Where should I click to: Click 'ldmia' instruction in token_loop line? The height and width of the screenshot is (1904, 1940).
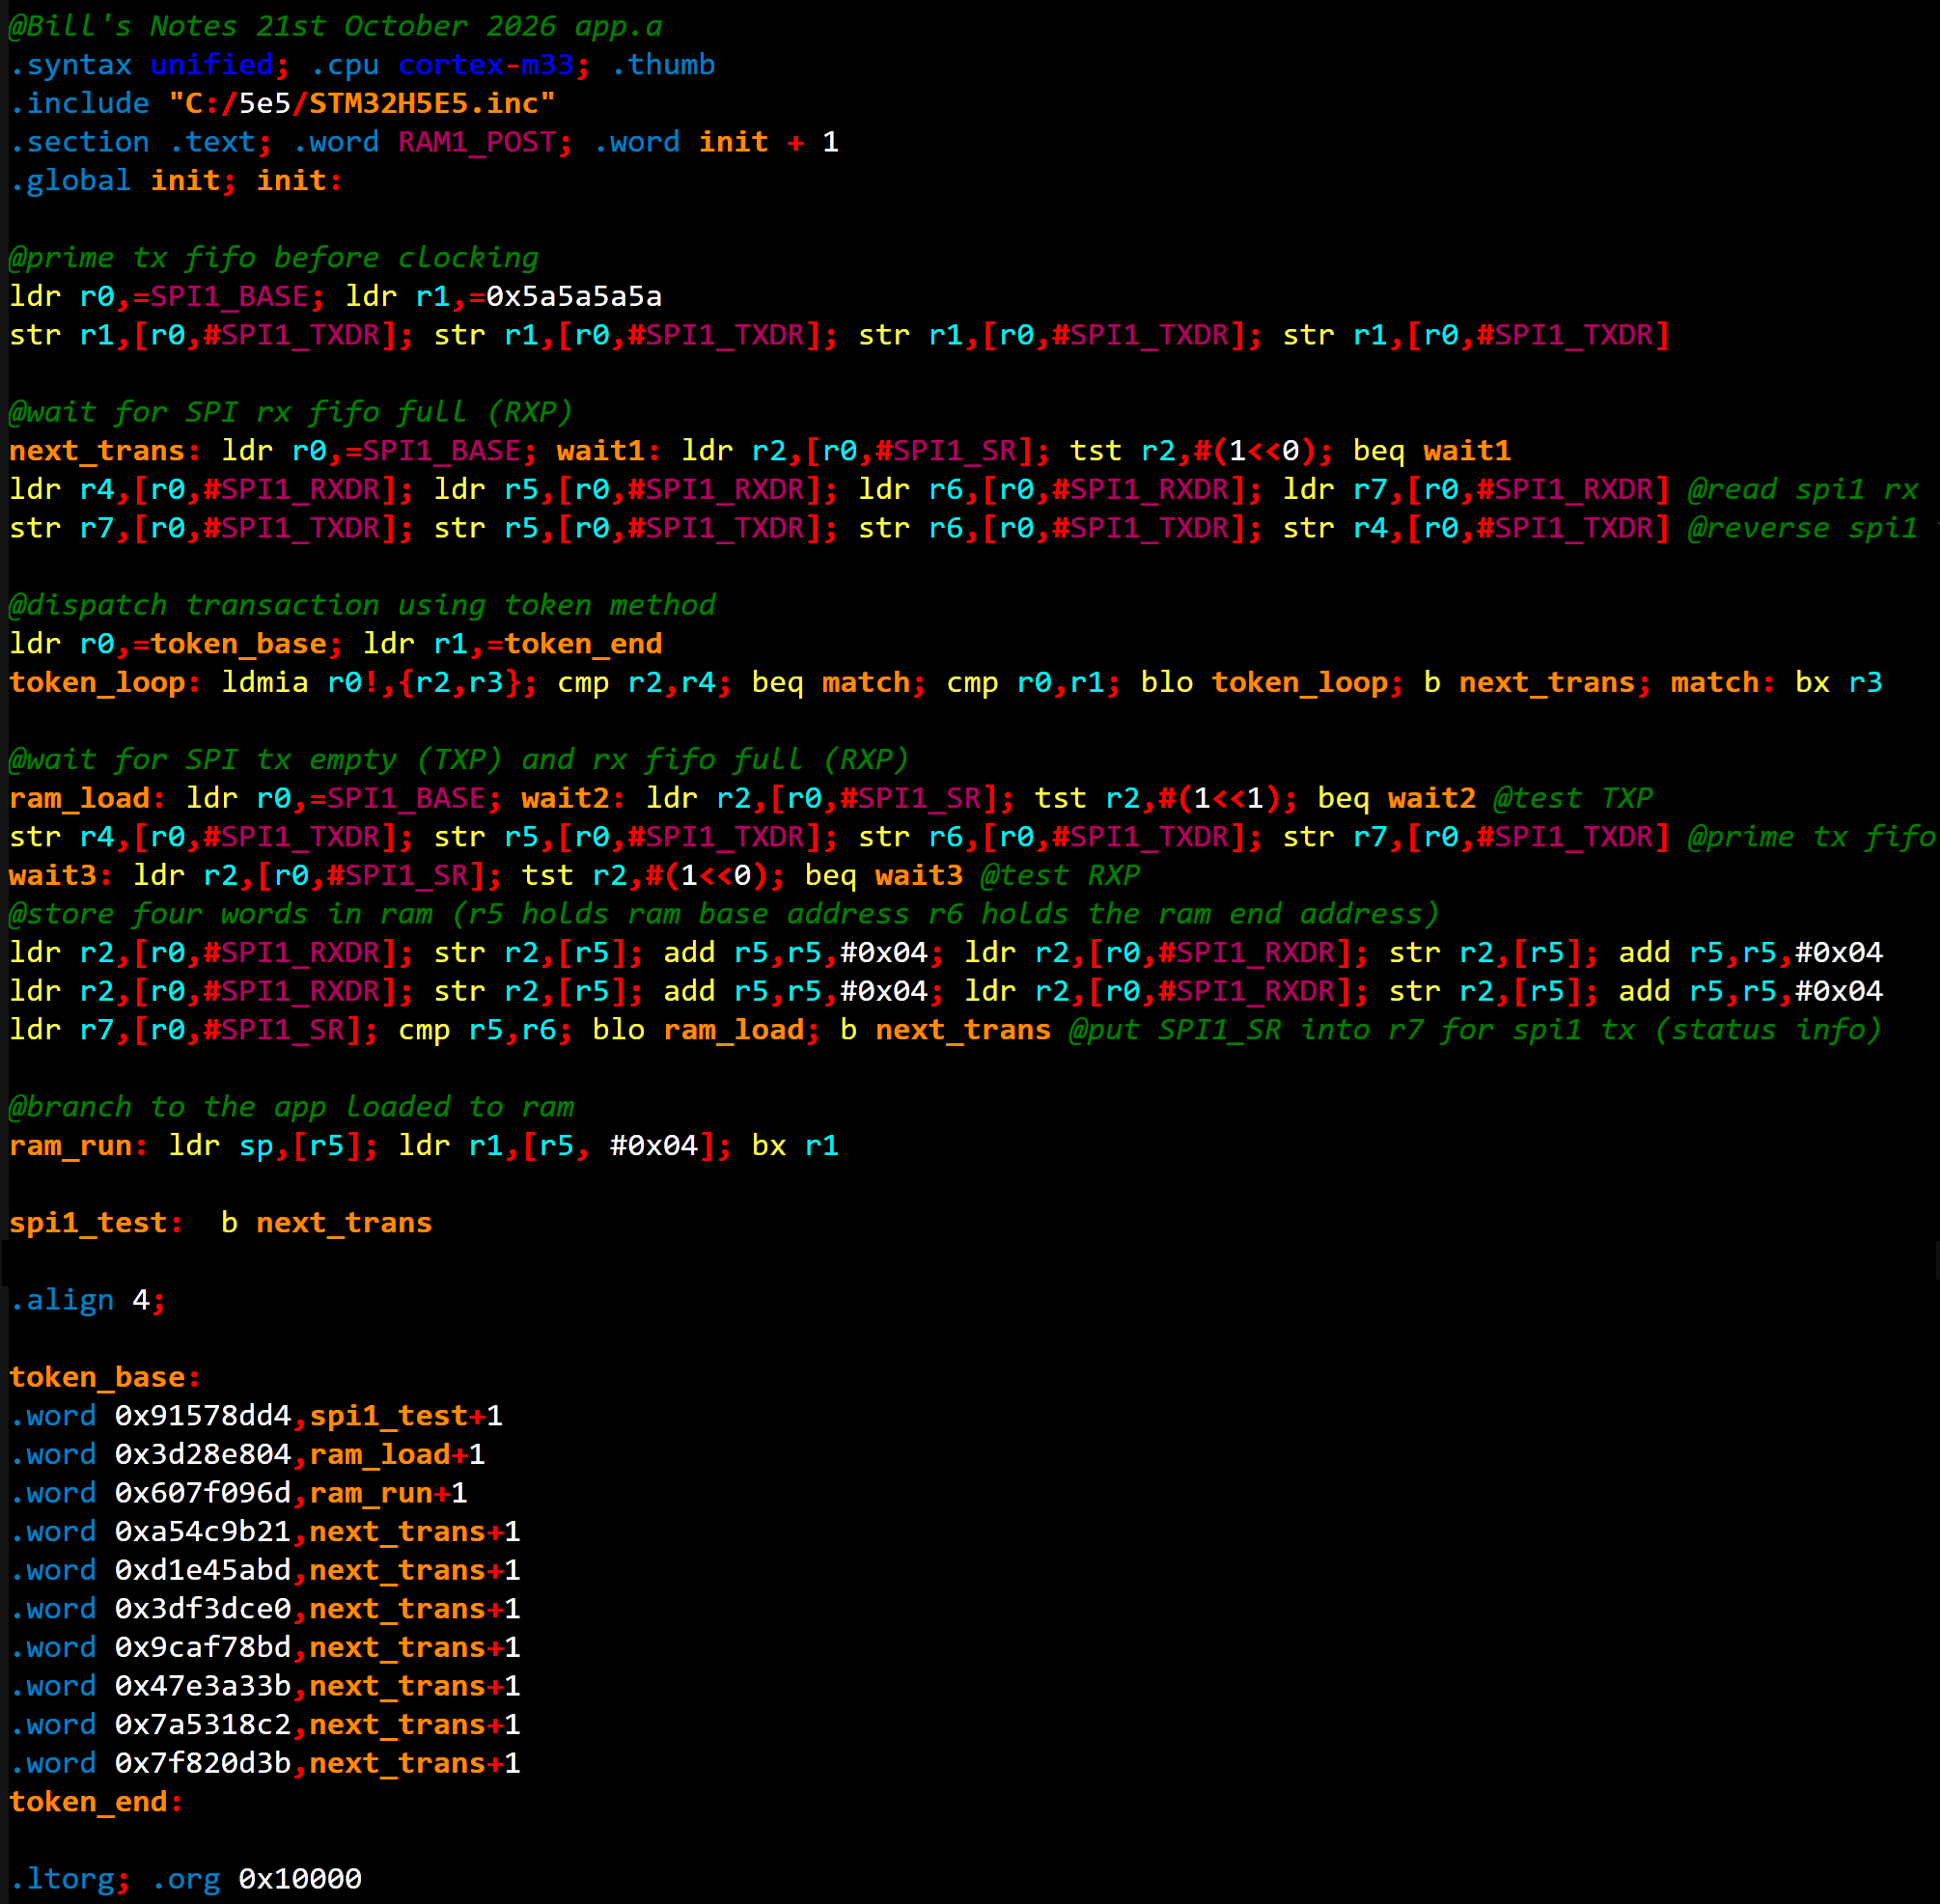[x=265, y=683]
